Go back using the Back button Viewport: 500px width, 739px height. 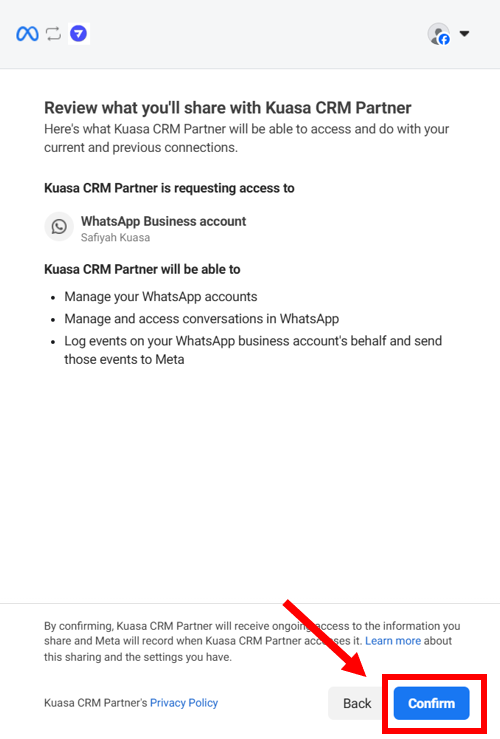tap(357, 703)
